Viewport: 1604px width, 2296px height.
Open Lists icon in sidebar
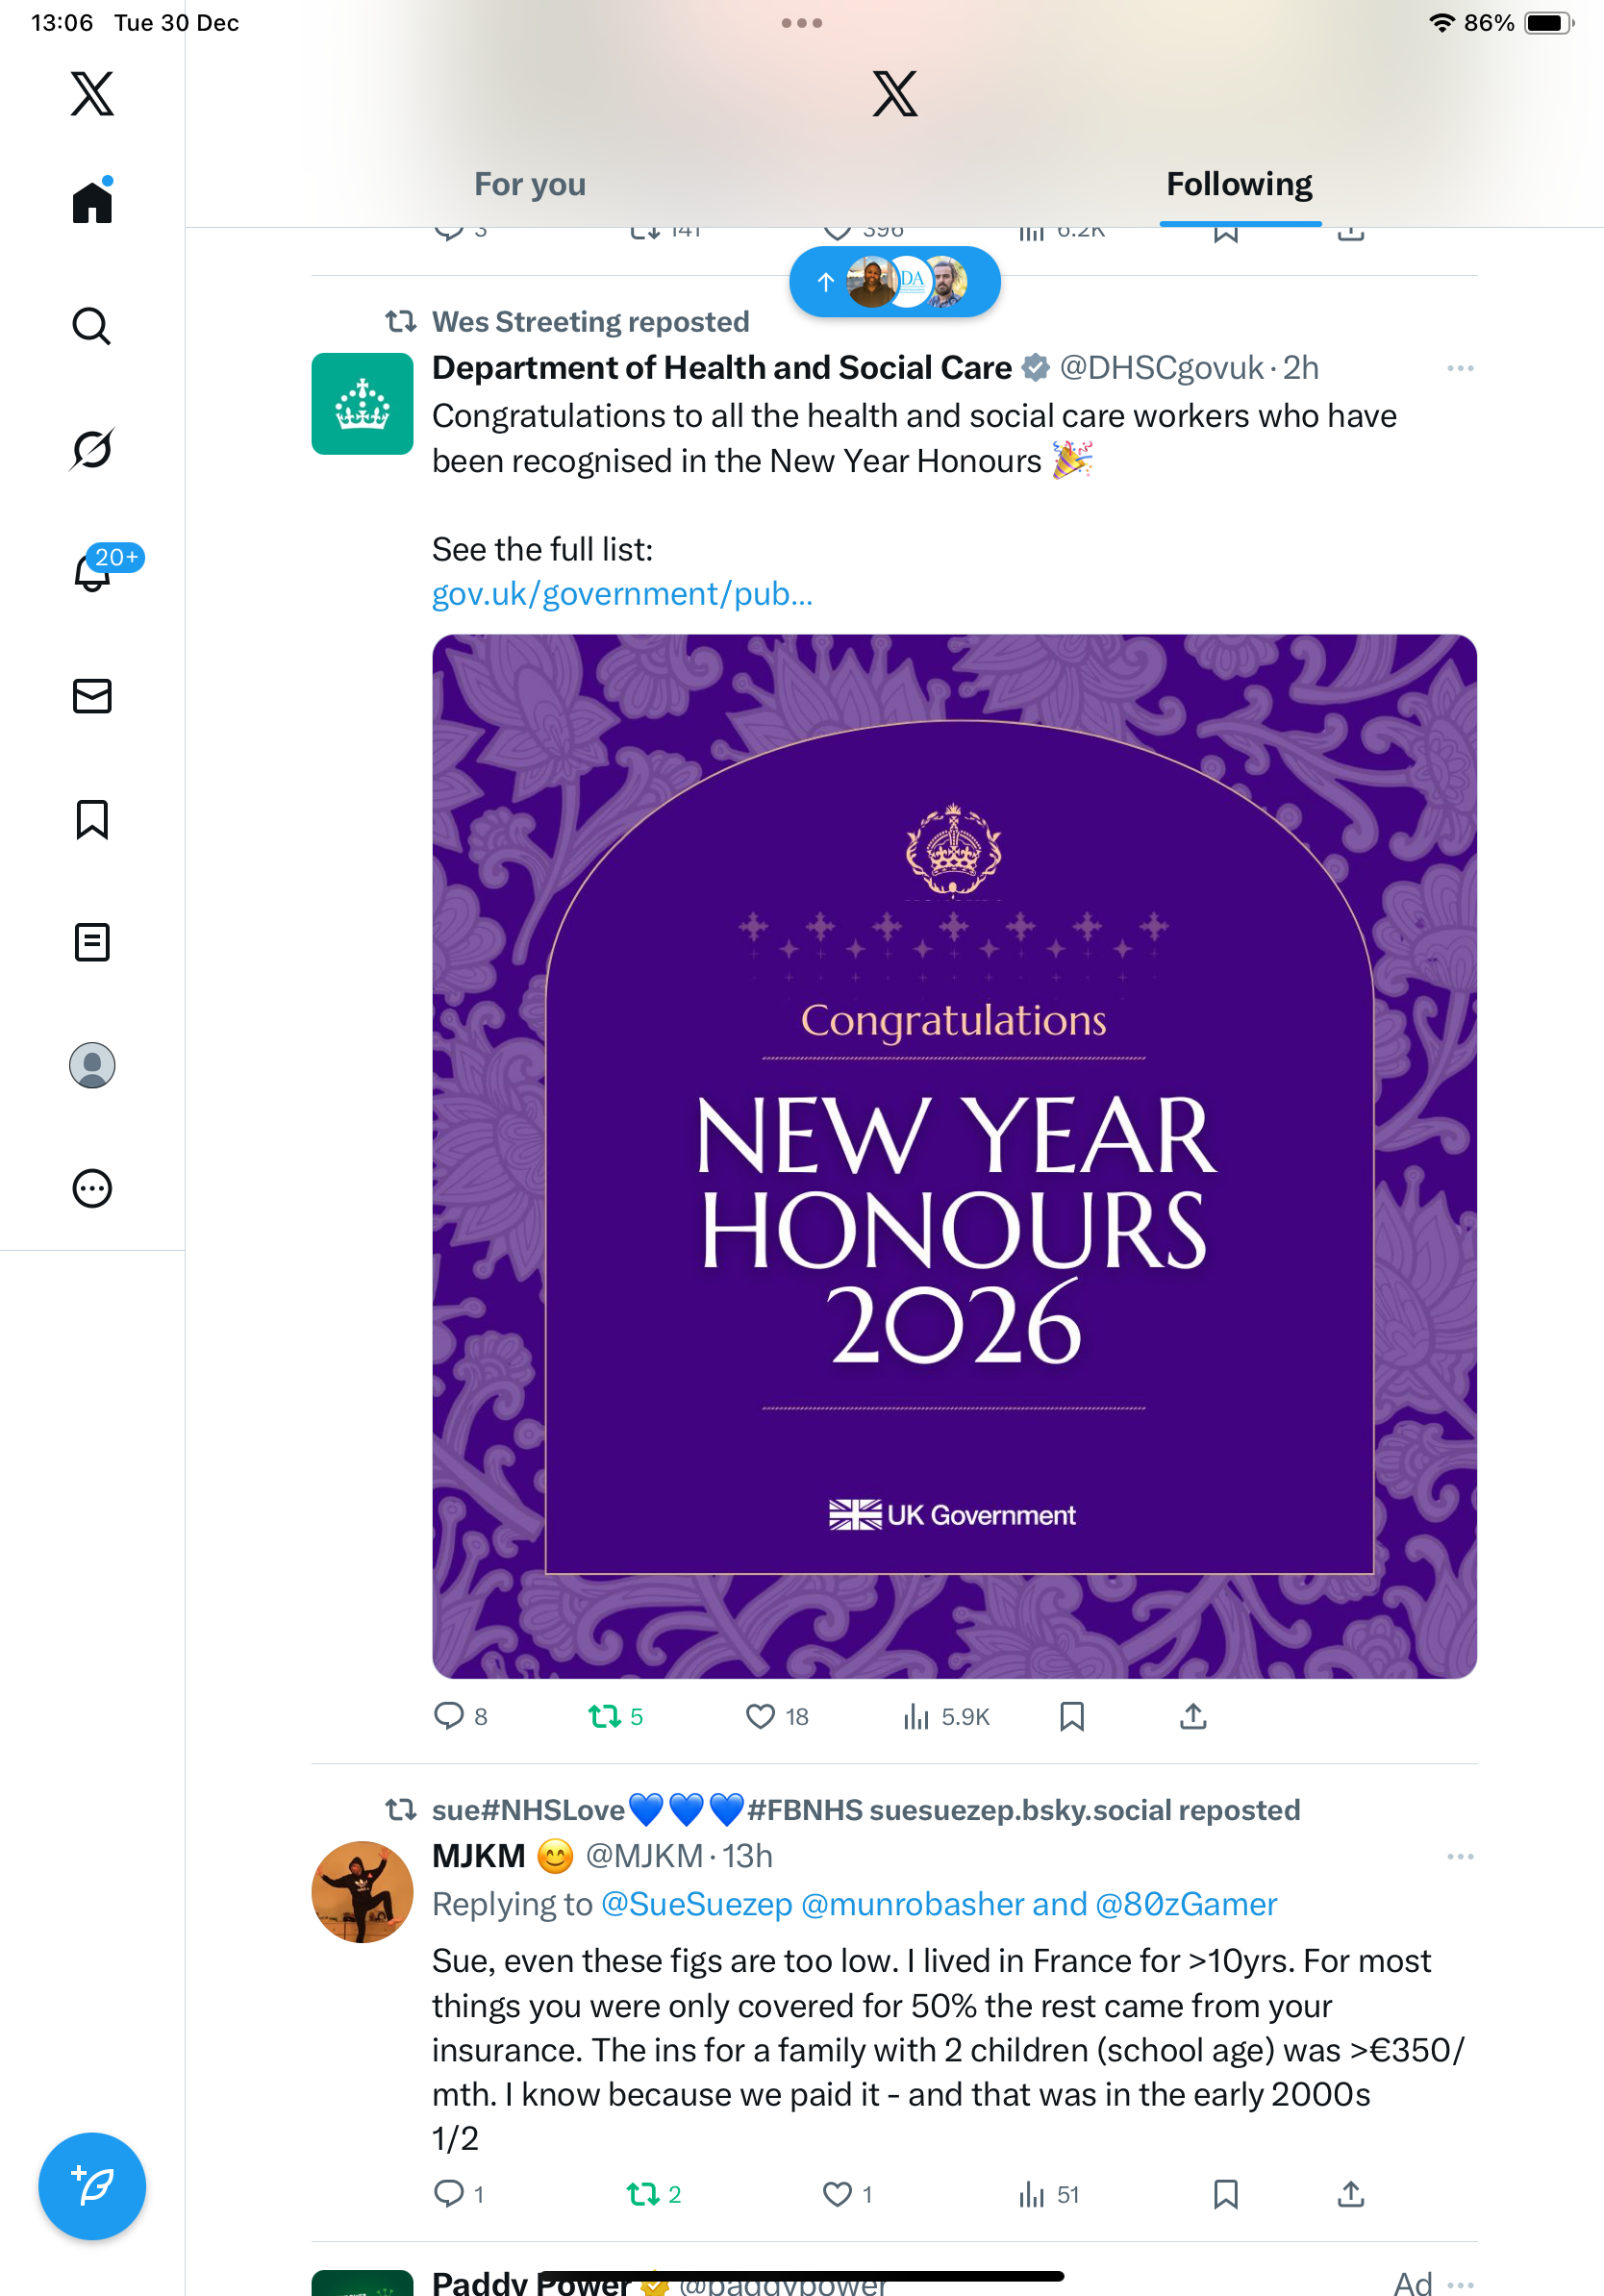coord(92,942)
